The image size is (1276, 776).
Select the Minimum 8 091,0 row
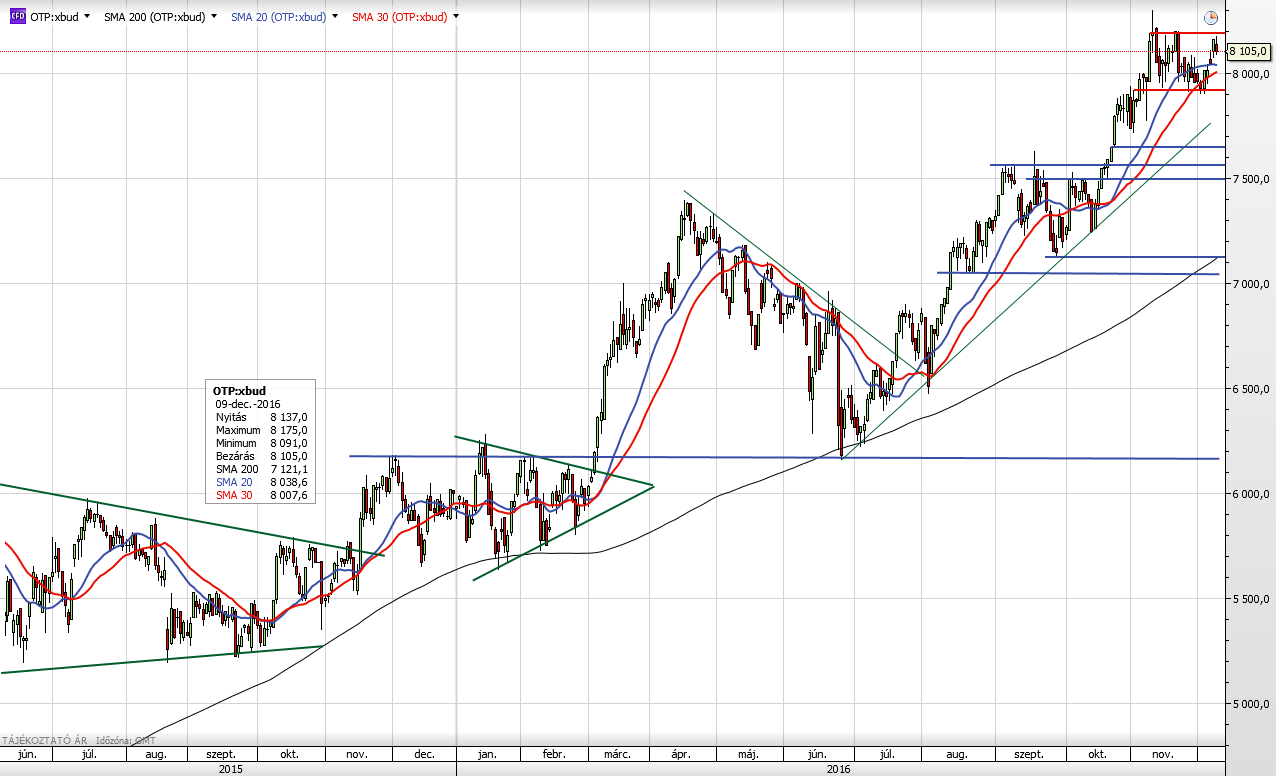point(261,443)
